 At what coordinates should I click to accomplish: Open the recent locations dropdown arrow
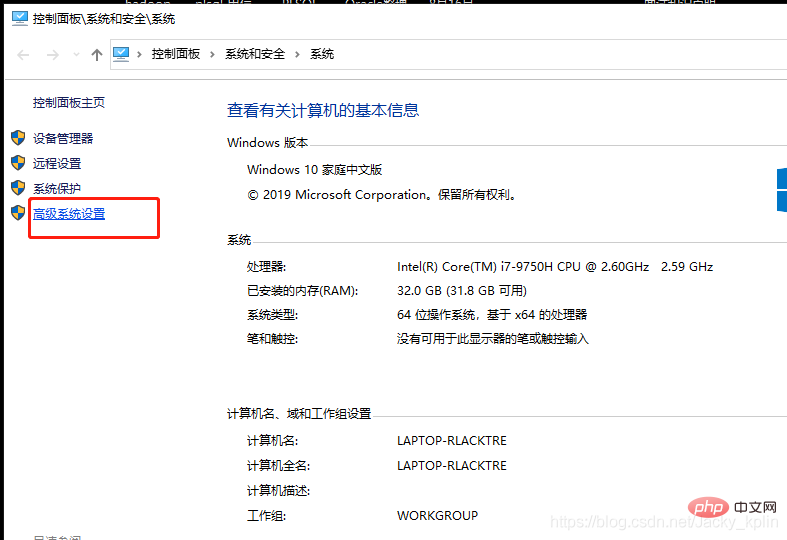75,55
